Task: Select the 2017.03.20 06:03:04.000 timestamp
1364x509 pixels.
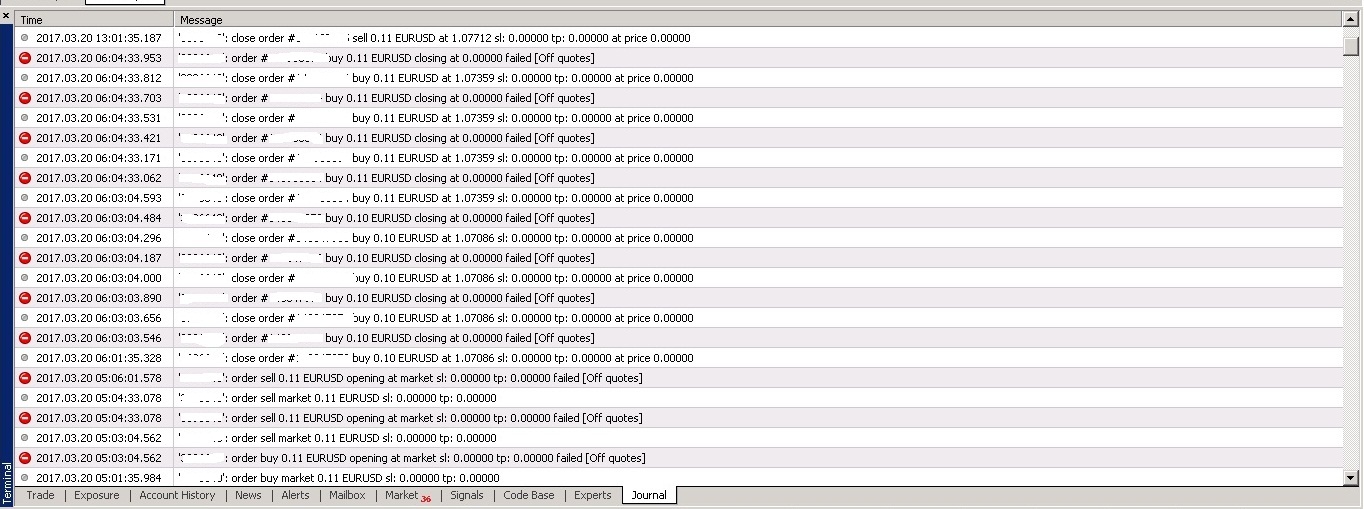Action: pyautogui.click(x=99, y=278)
